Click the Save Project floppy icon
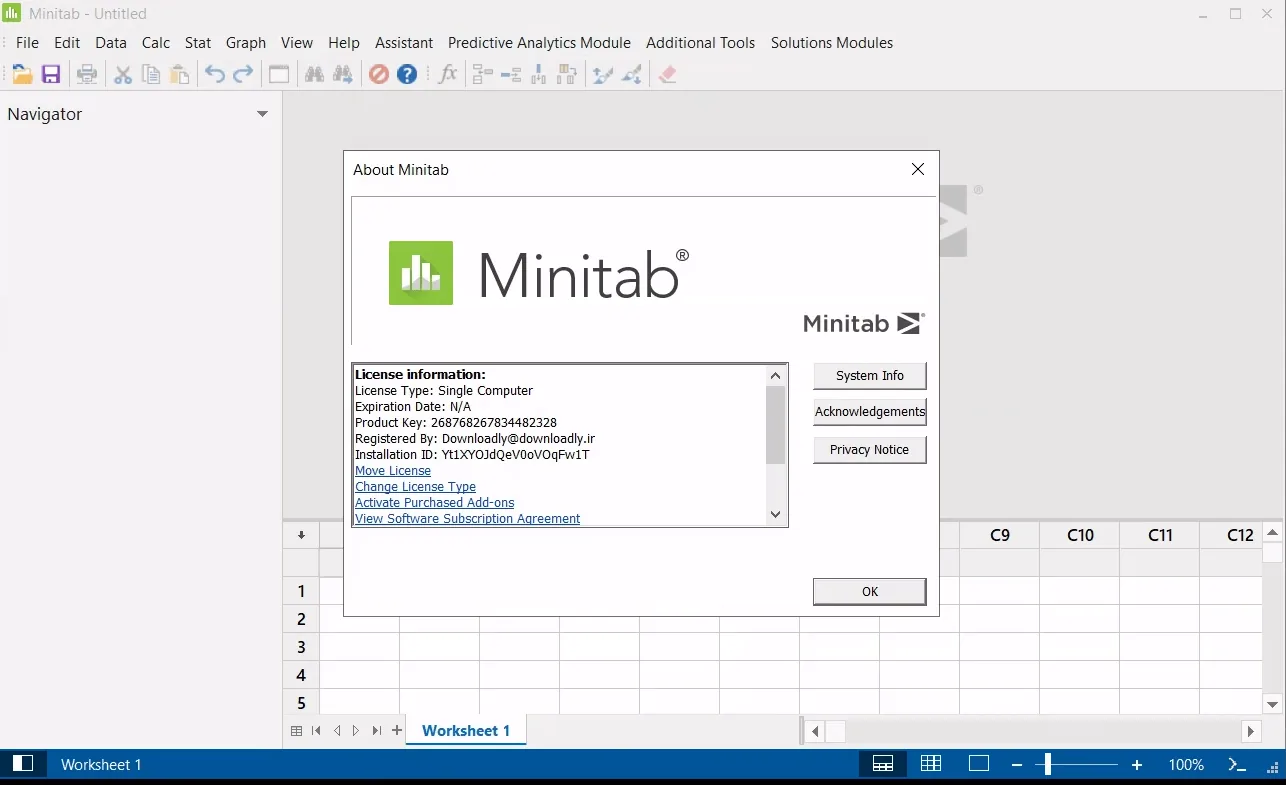 (51, 74)
